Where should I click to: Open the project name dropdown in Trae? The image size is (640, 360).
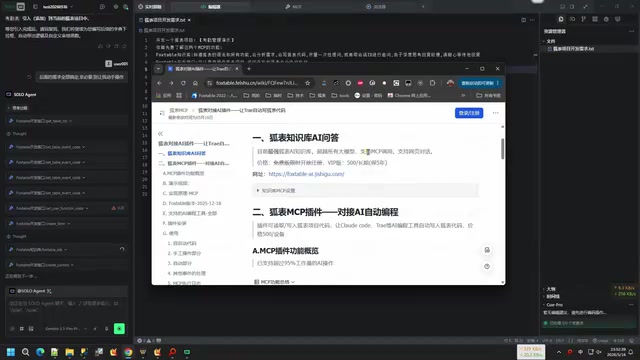(58, 7)
